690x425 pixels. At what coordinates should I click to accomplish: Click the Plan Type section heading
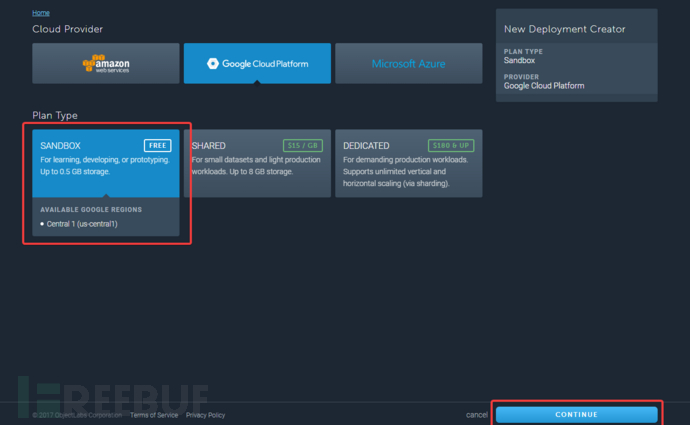pyautogui.click(x=55, y=115)
